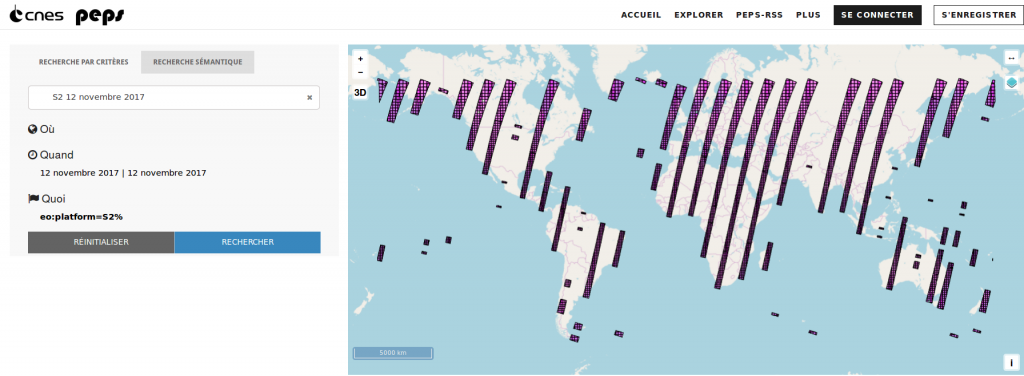Image resolution: width=1024 pixels, height=376 pixels.
Task: Focus the S2 12 novembre 2017 search field
Action: 174,97
